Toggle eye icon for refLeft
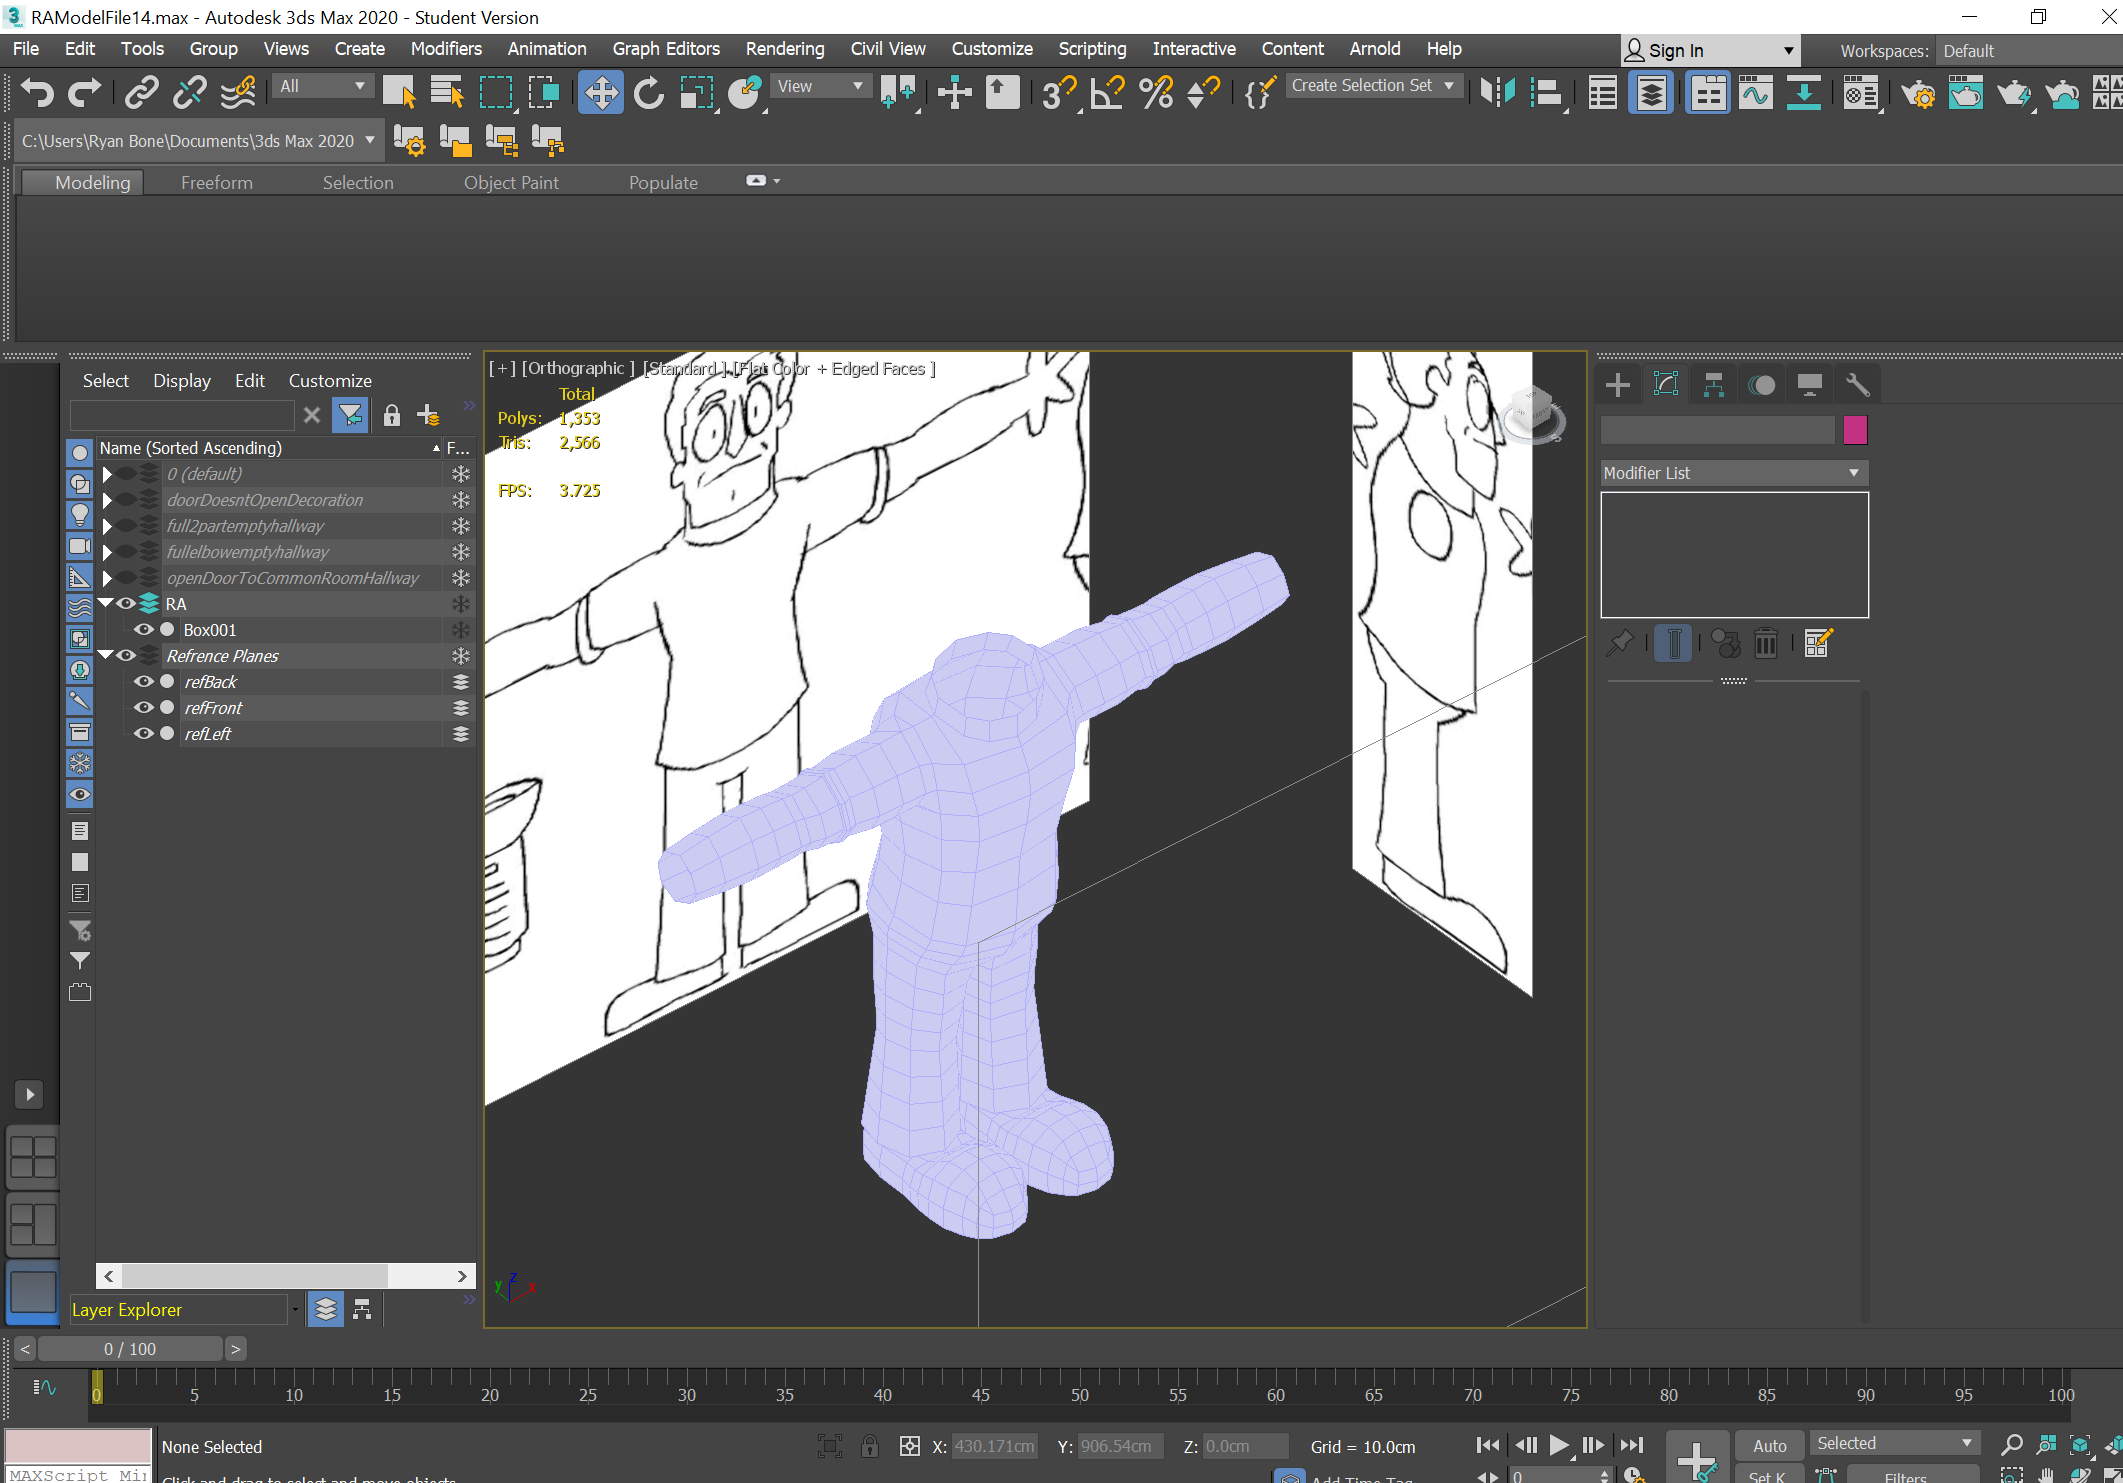 [x=144, y=734]
